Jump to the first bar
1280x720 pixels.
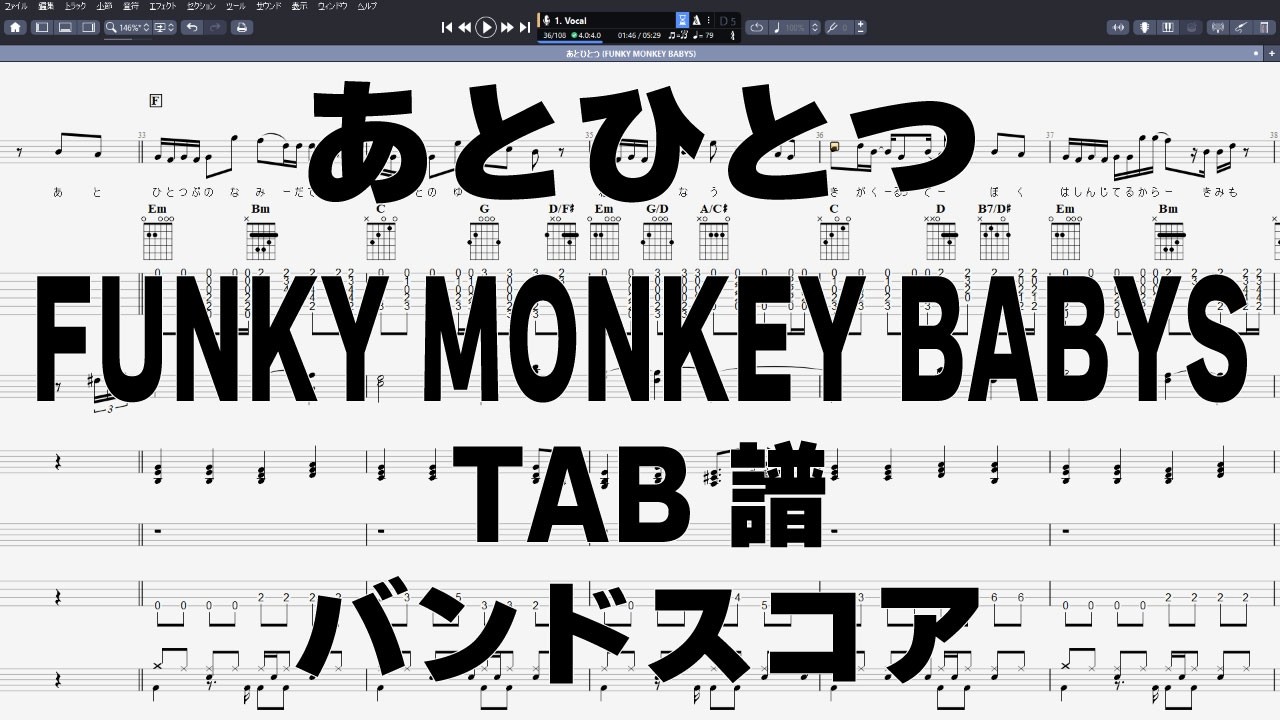click(446, 28)
